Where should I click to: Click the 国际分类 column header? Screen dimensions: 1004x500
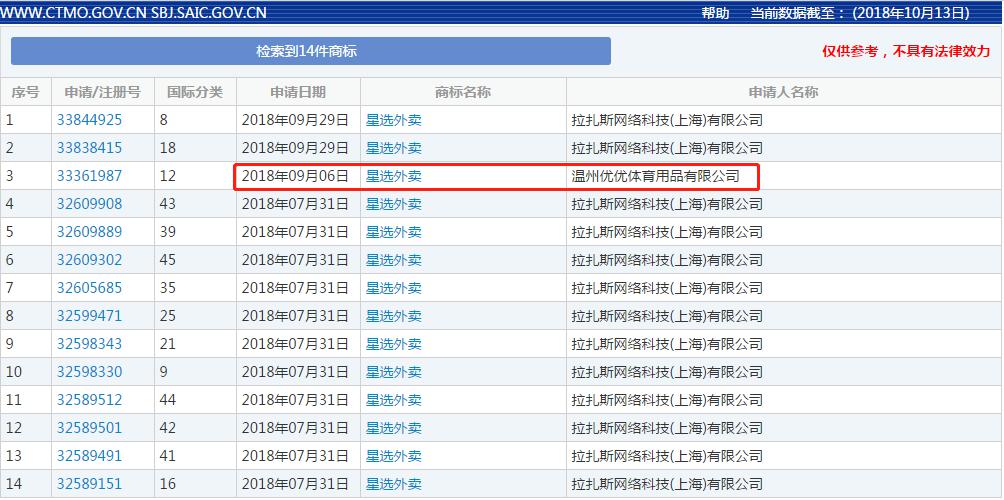pos(195,92)
